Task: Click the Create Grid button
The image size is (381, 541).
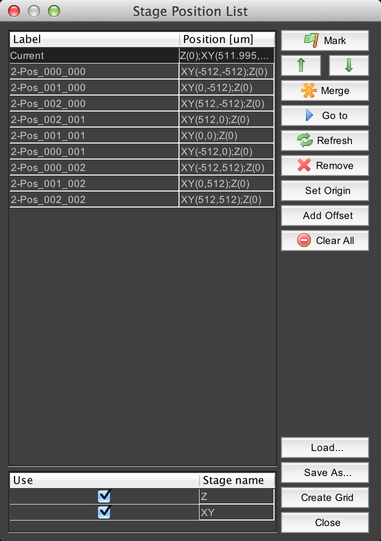Action: (325, 498)
